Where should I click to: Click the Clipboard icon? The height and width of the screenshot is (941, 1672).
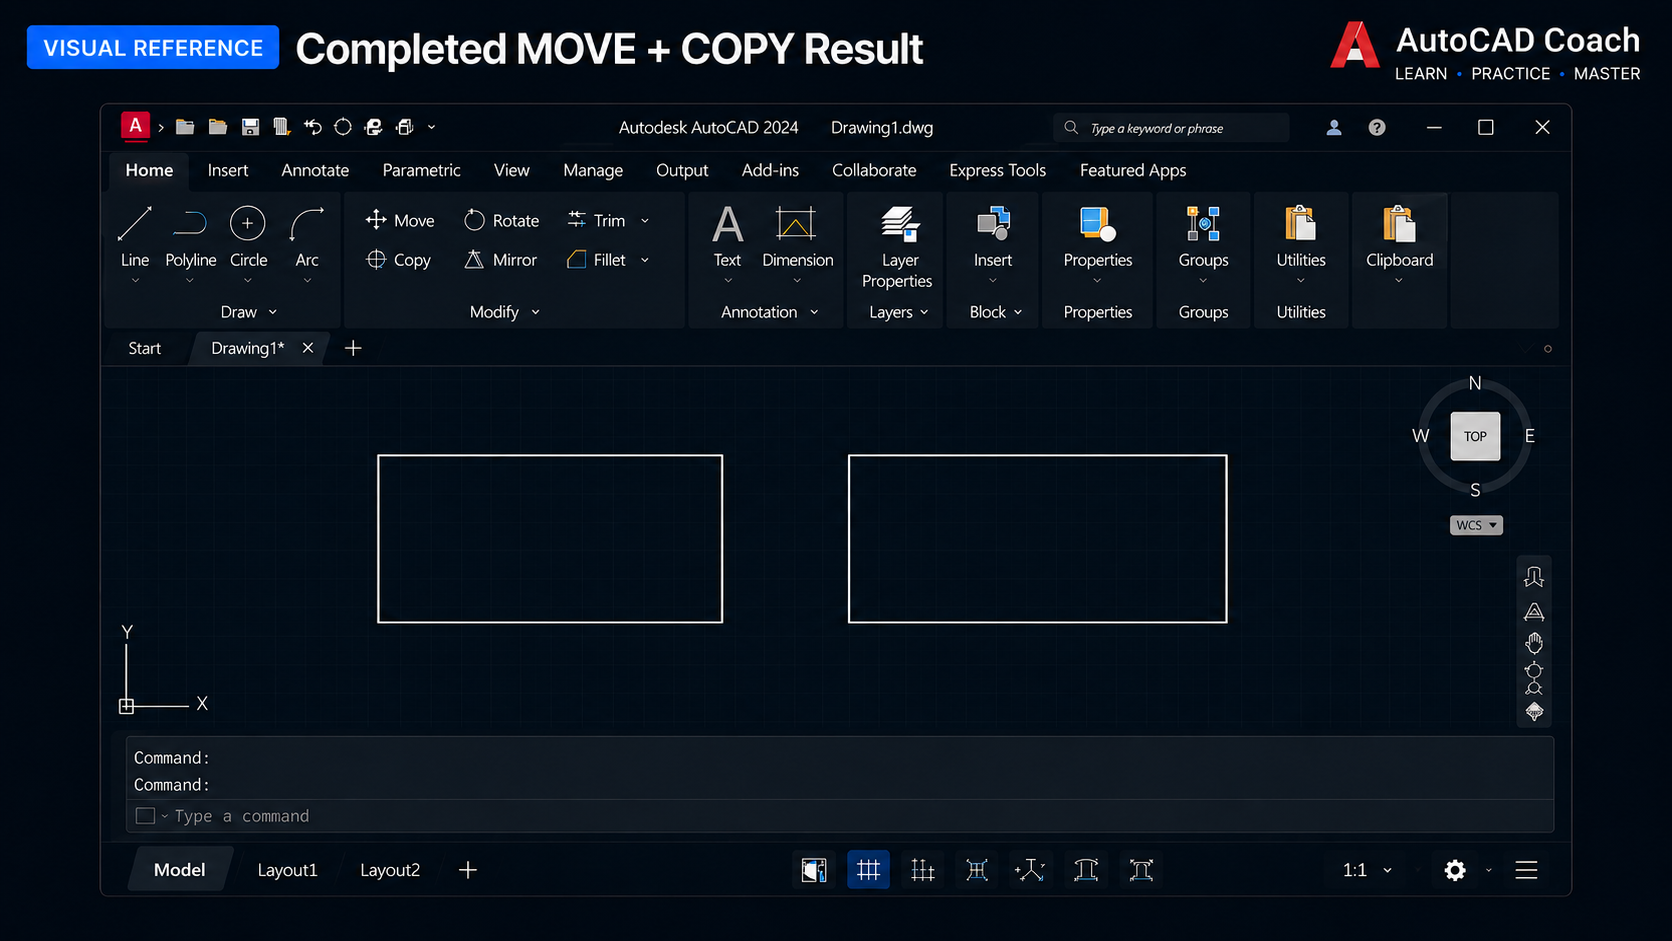(1399, 238)
